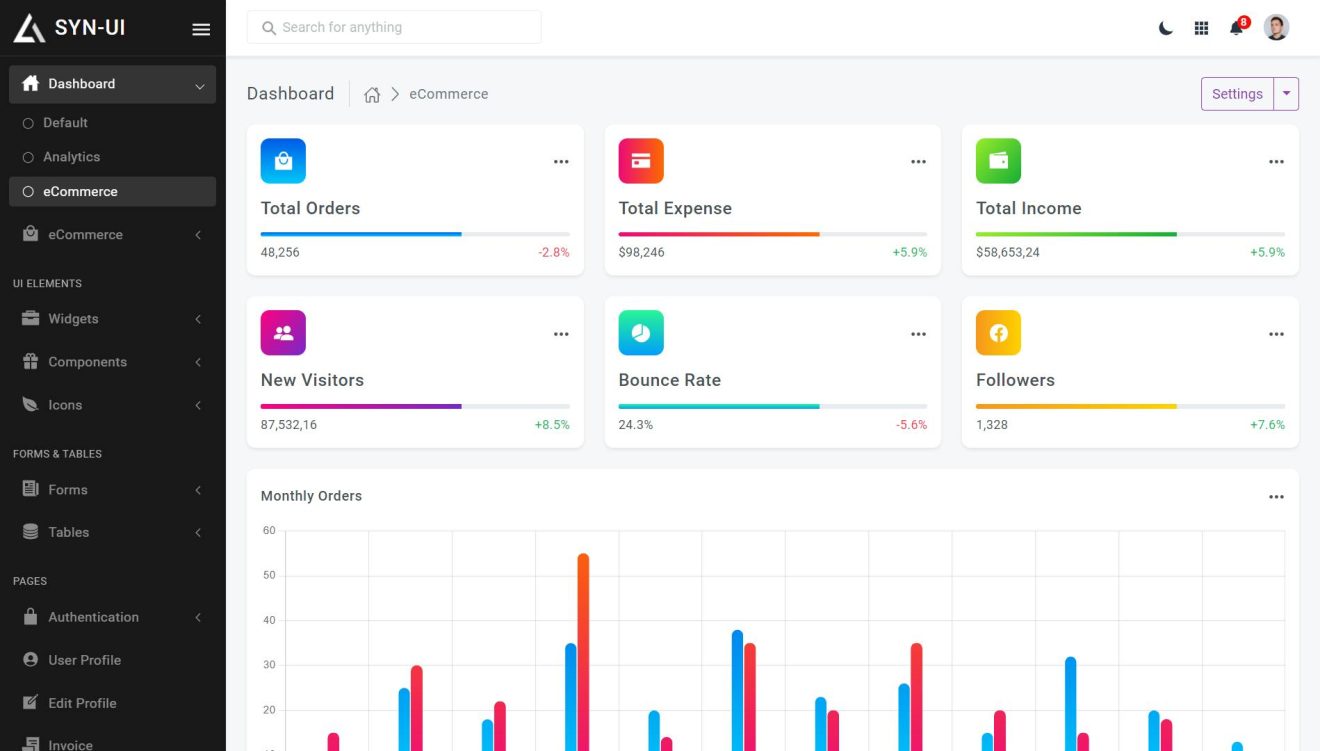Image resolution: width=1320 pixels, height=751 pixels.
Task: Click the New Visitors people icon
Action: [283, 332]
